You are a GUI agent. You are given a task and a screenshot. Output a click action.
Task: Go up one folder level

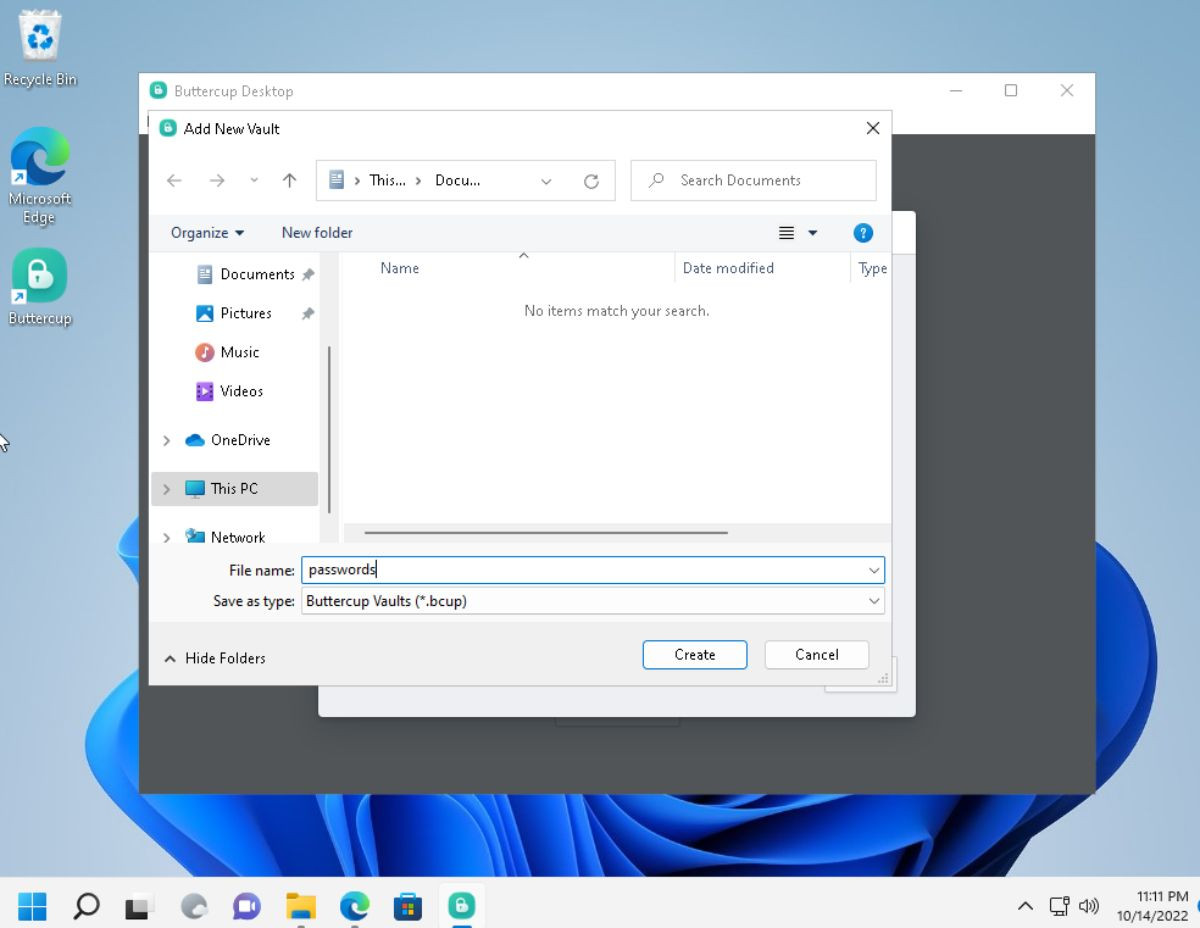289,181
